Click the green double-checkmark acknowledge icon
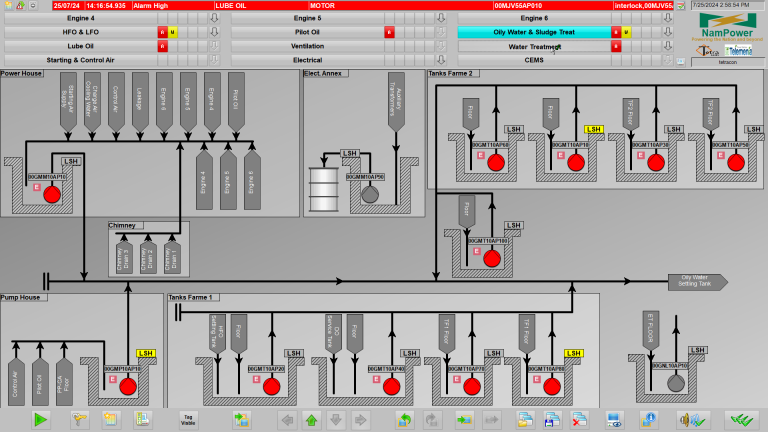Viewport: 768px width, 432px height. tap(739, 420)
